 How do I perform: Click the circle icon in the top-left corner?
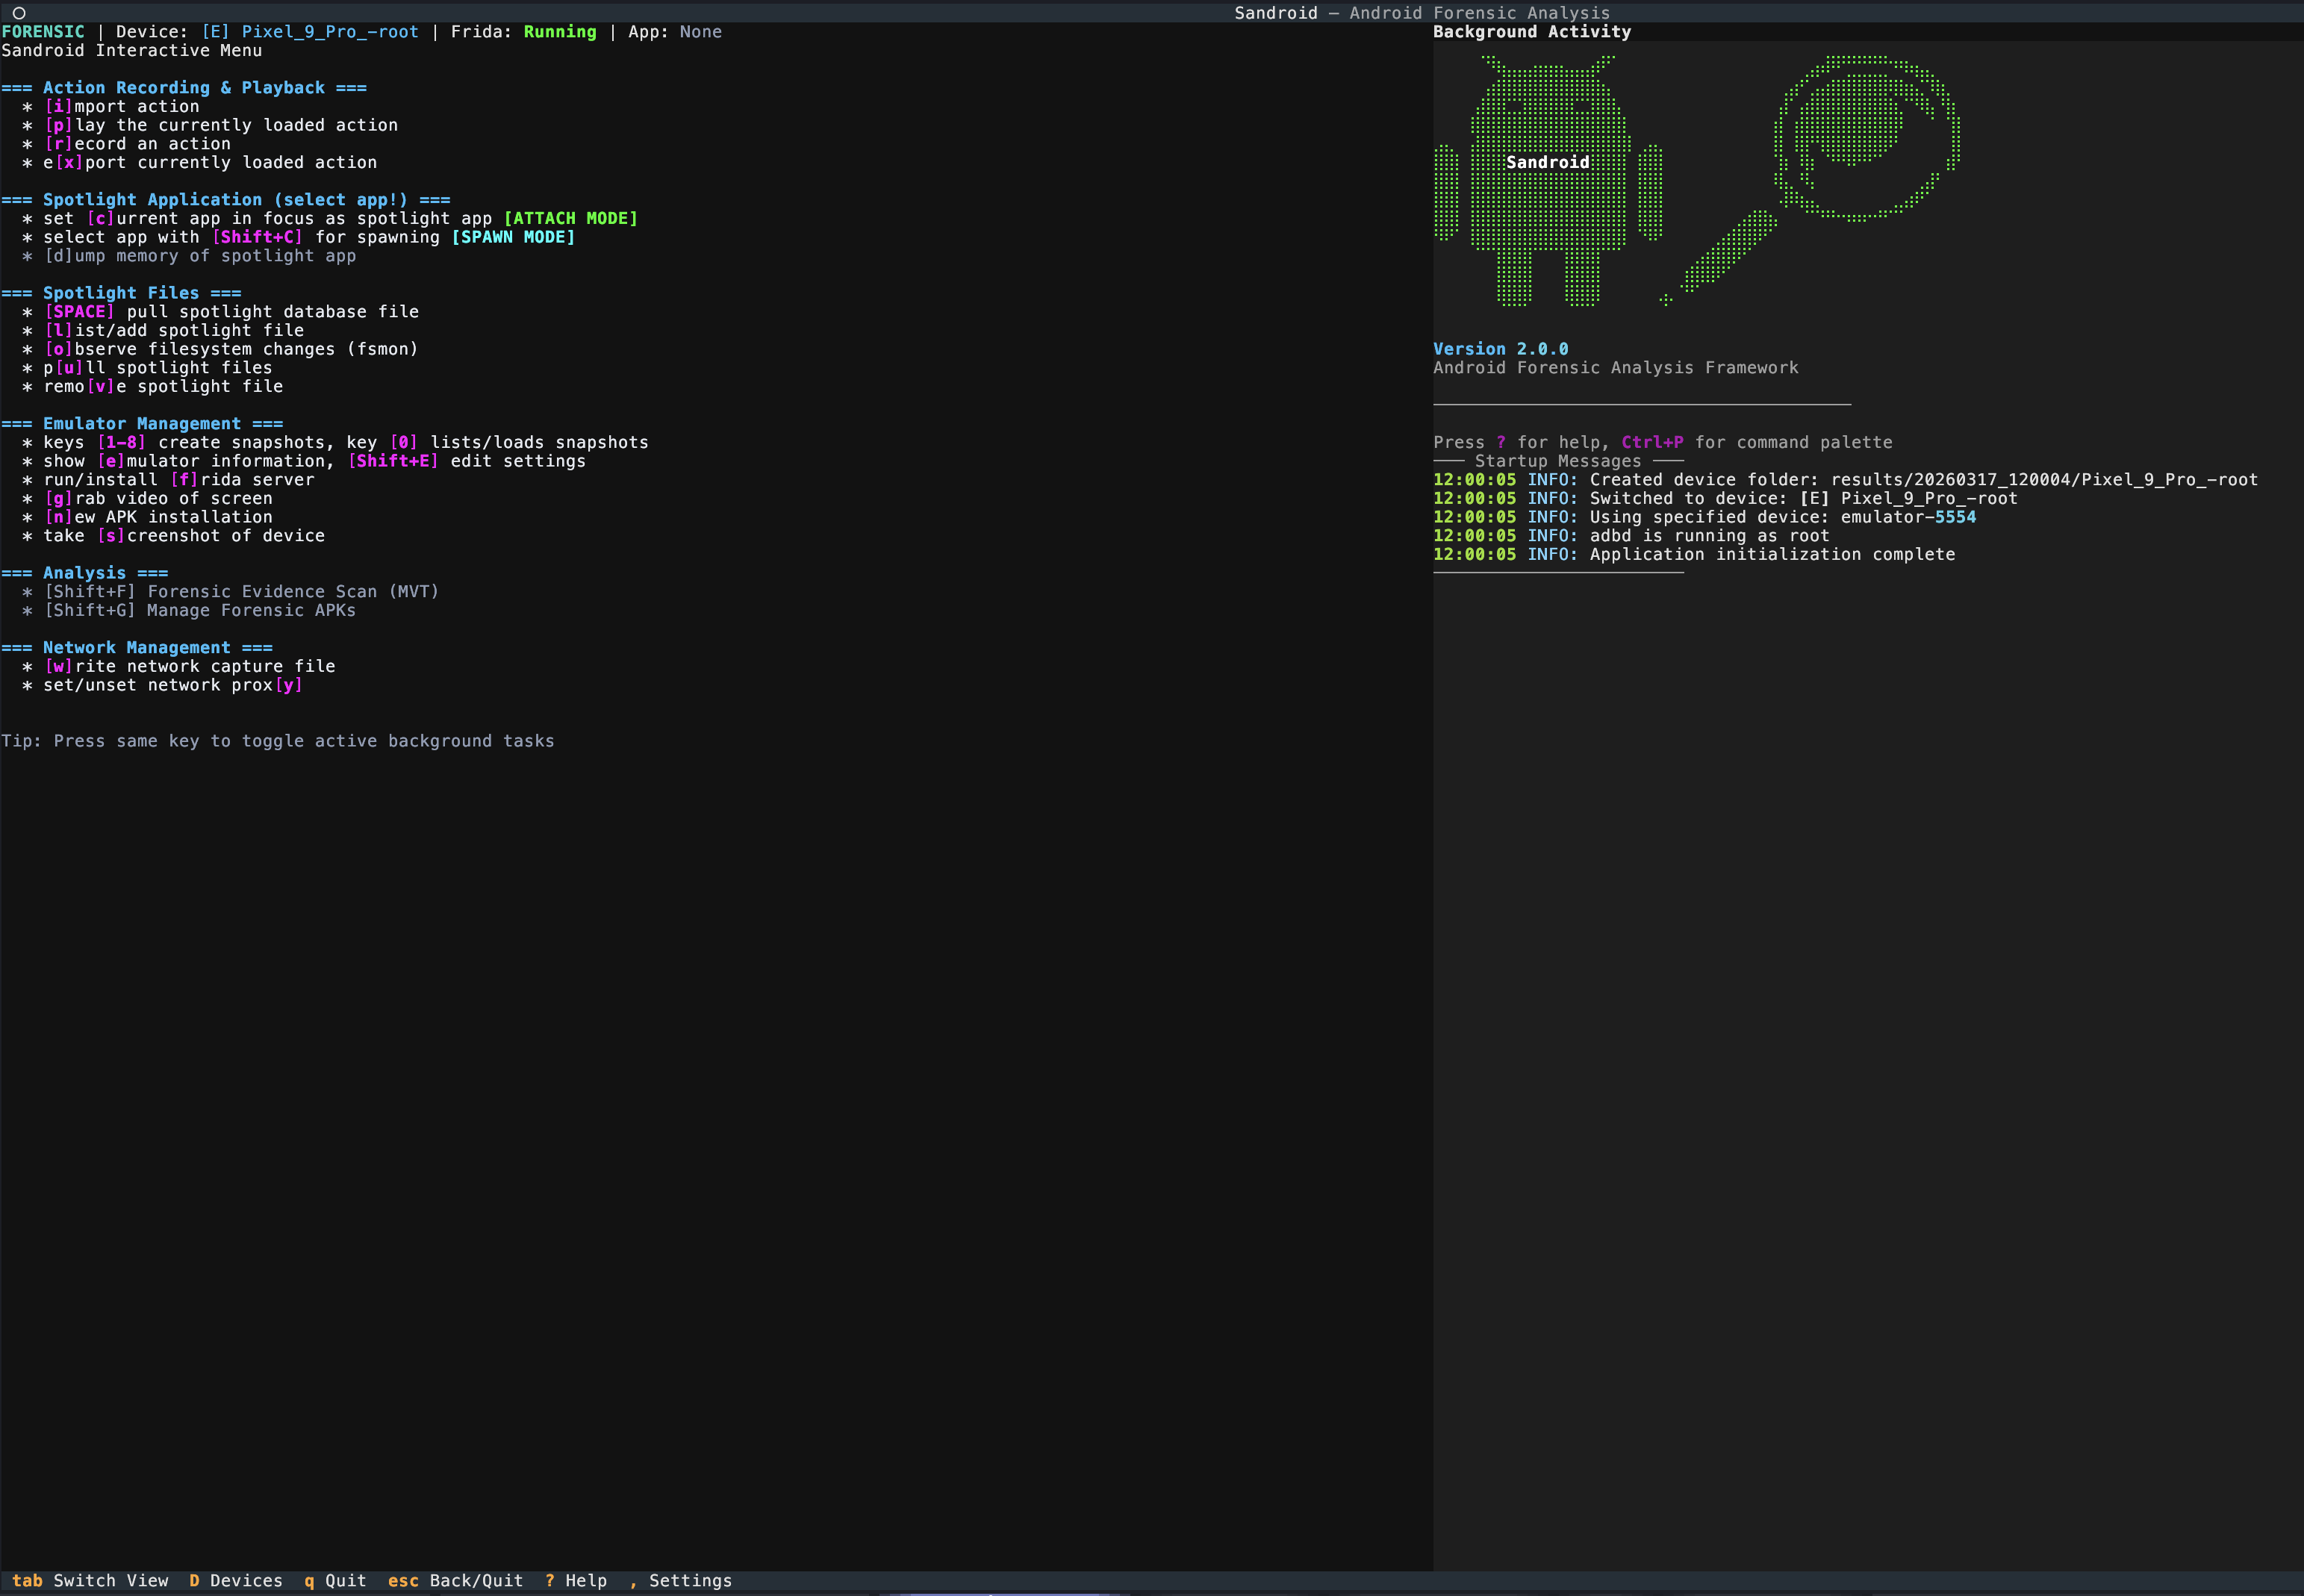point(18,13)
